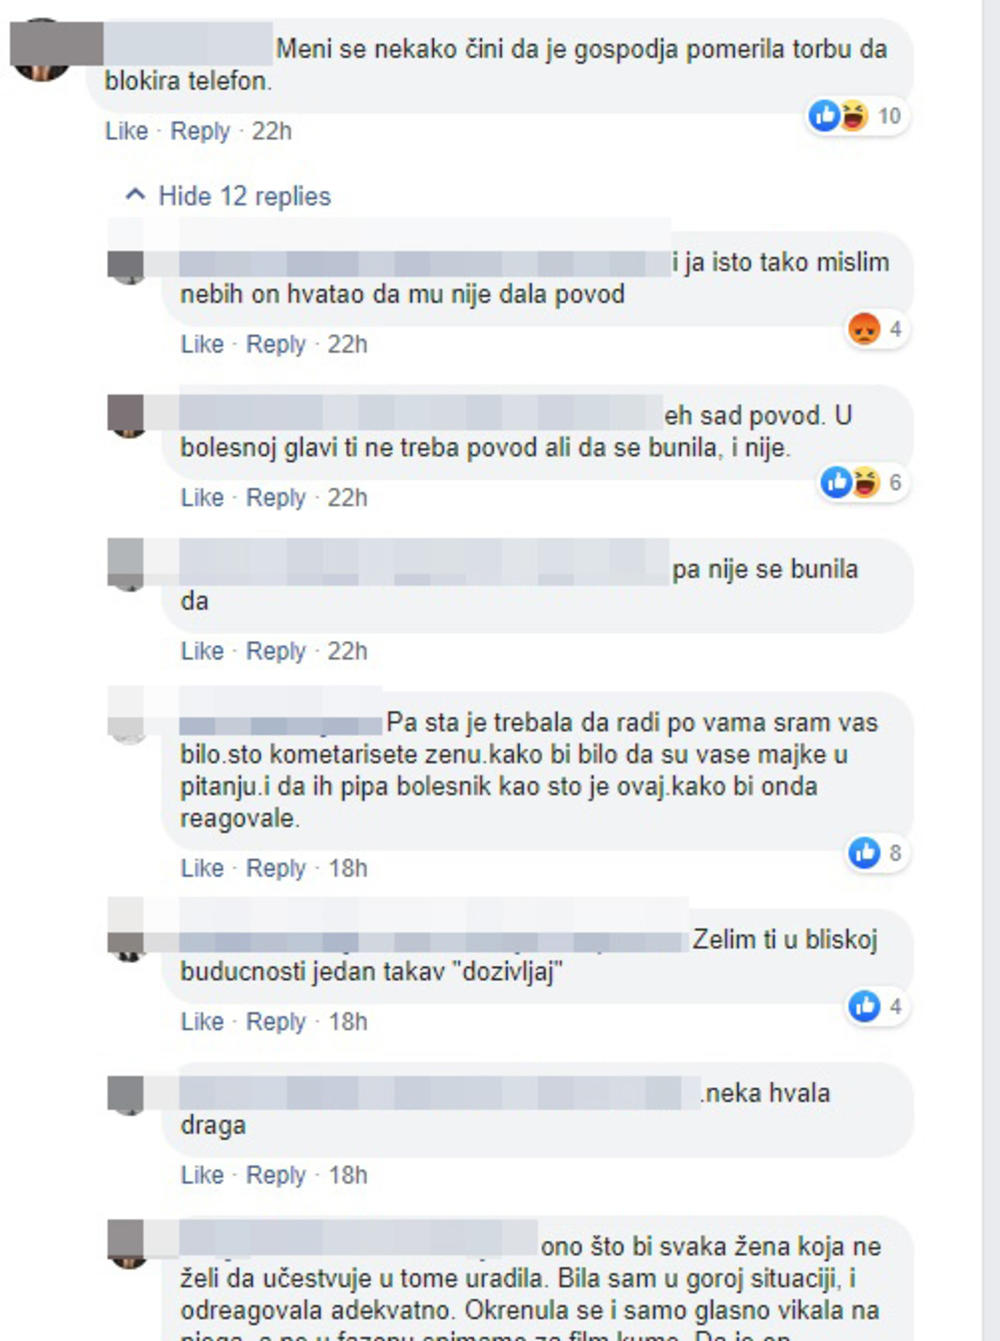Like the 'pa nije se bunila da' reply
The height and width of the screenshot is (1341, 1000).
tap(202, 651)
